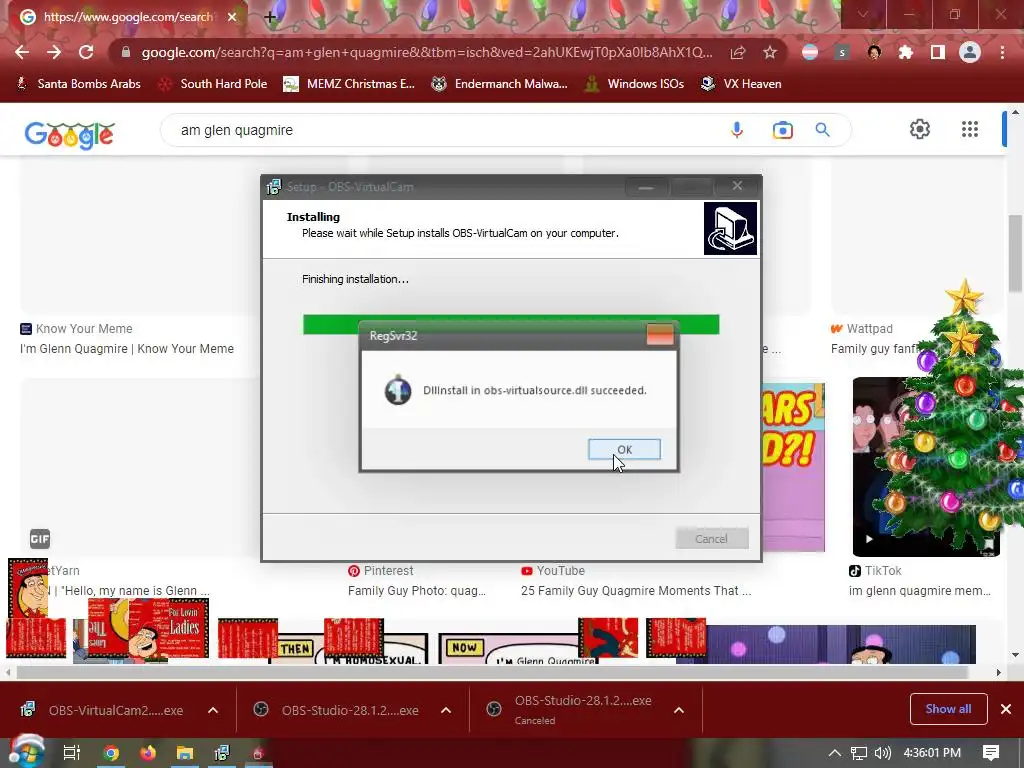
Task: Expand canceled OBS-Studio download chevron
Action: point(679,710)
